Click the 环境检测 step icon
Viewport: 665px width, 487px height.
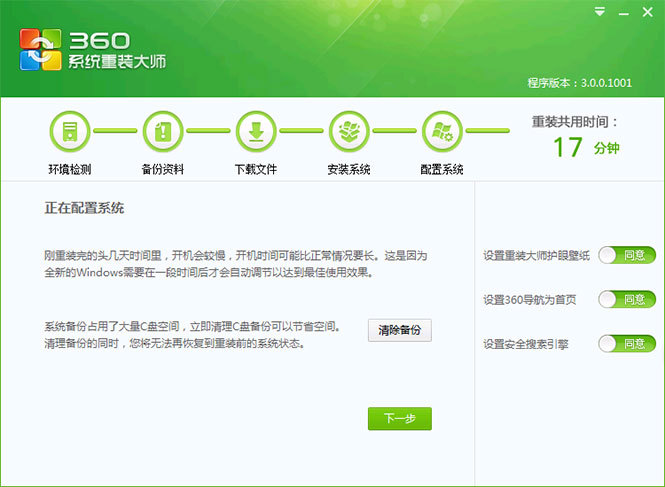coord(70,132)
